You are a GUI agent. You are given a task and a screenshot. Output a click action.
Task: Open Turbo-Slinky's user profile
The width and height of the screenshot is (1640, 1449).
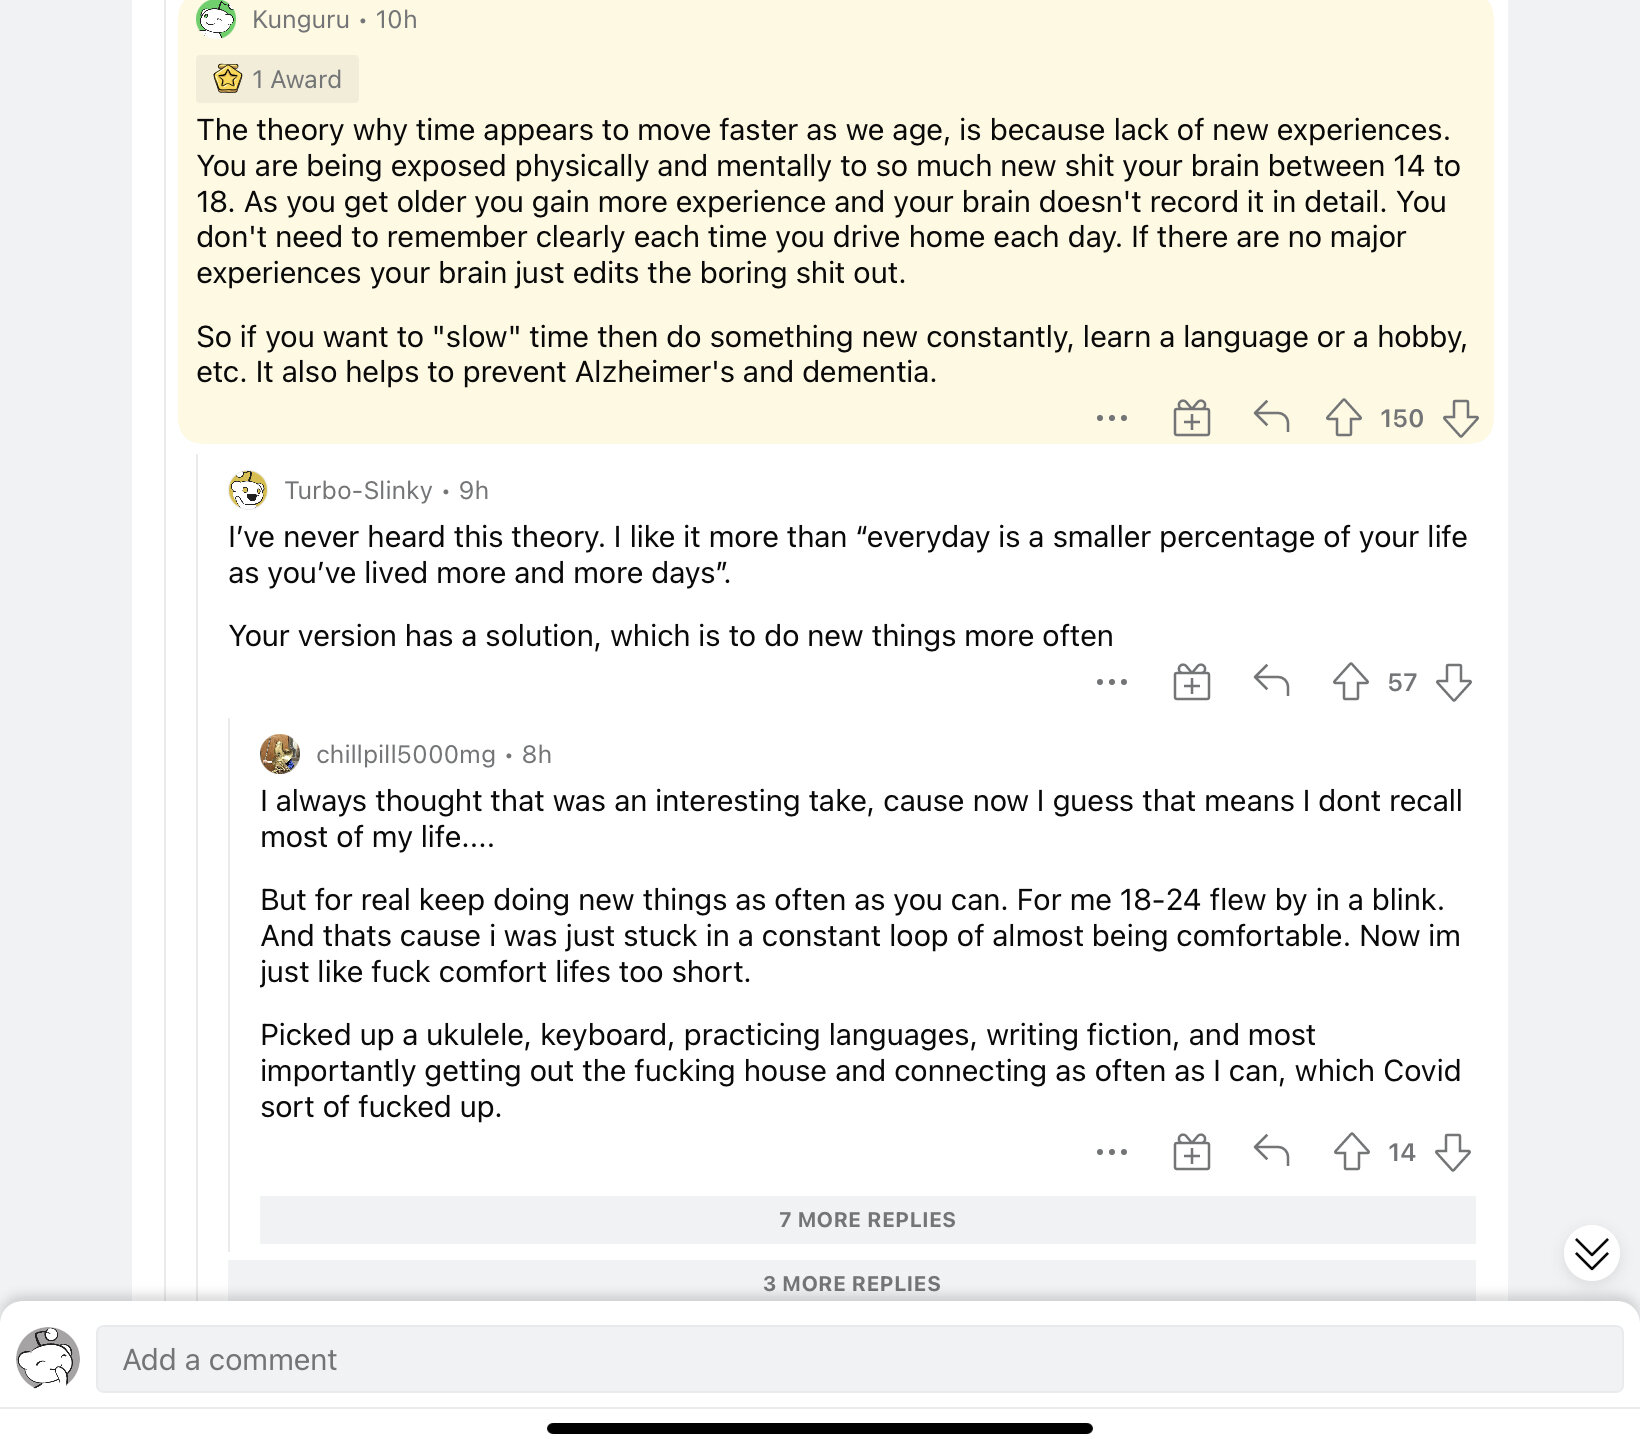358,490
